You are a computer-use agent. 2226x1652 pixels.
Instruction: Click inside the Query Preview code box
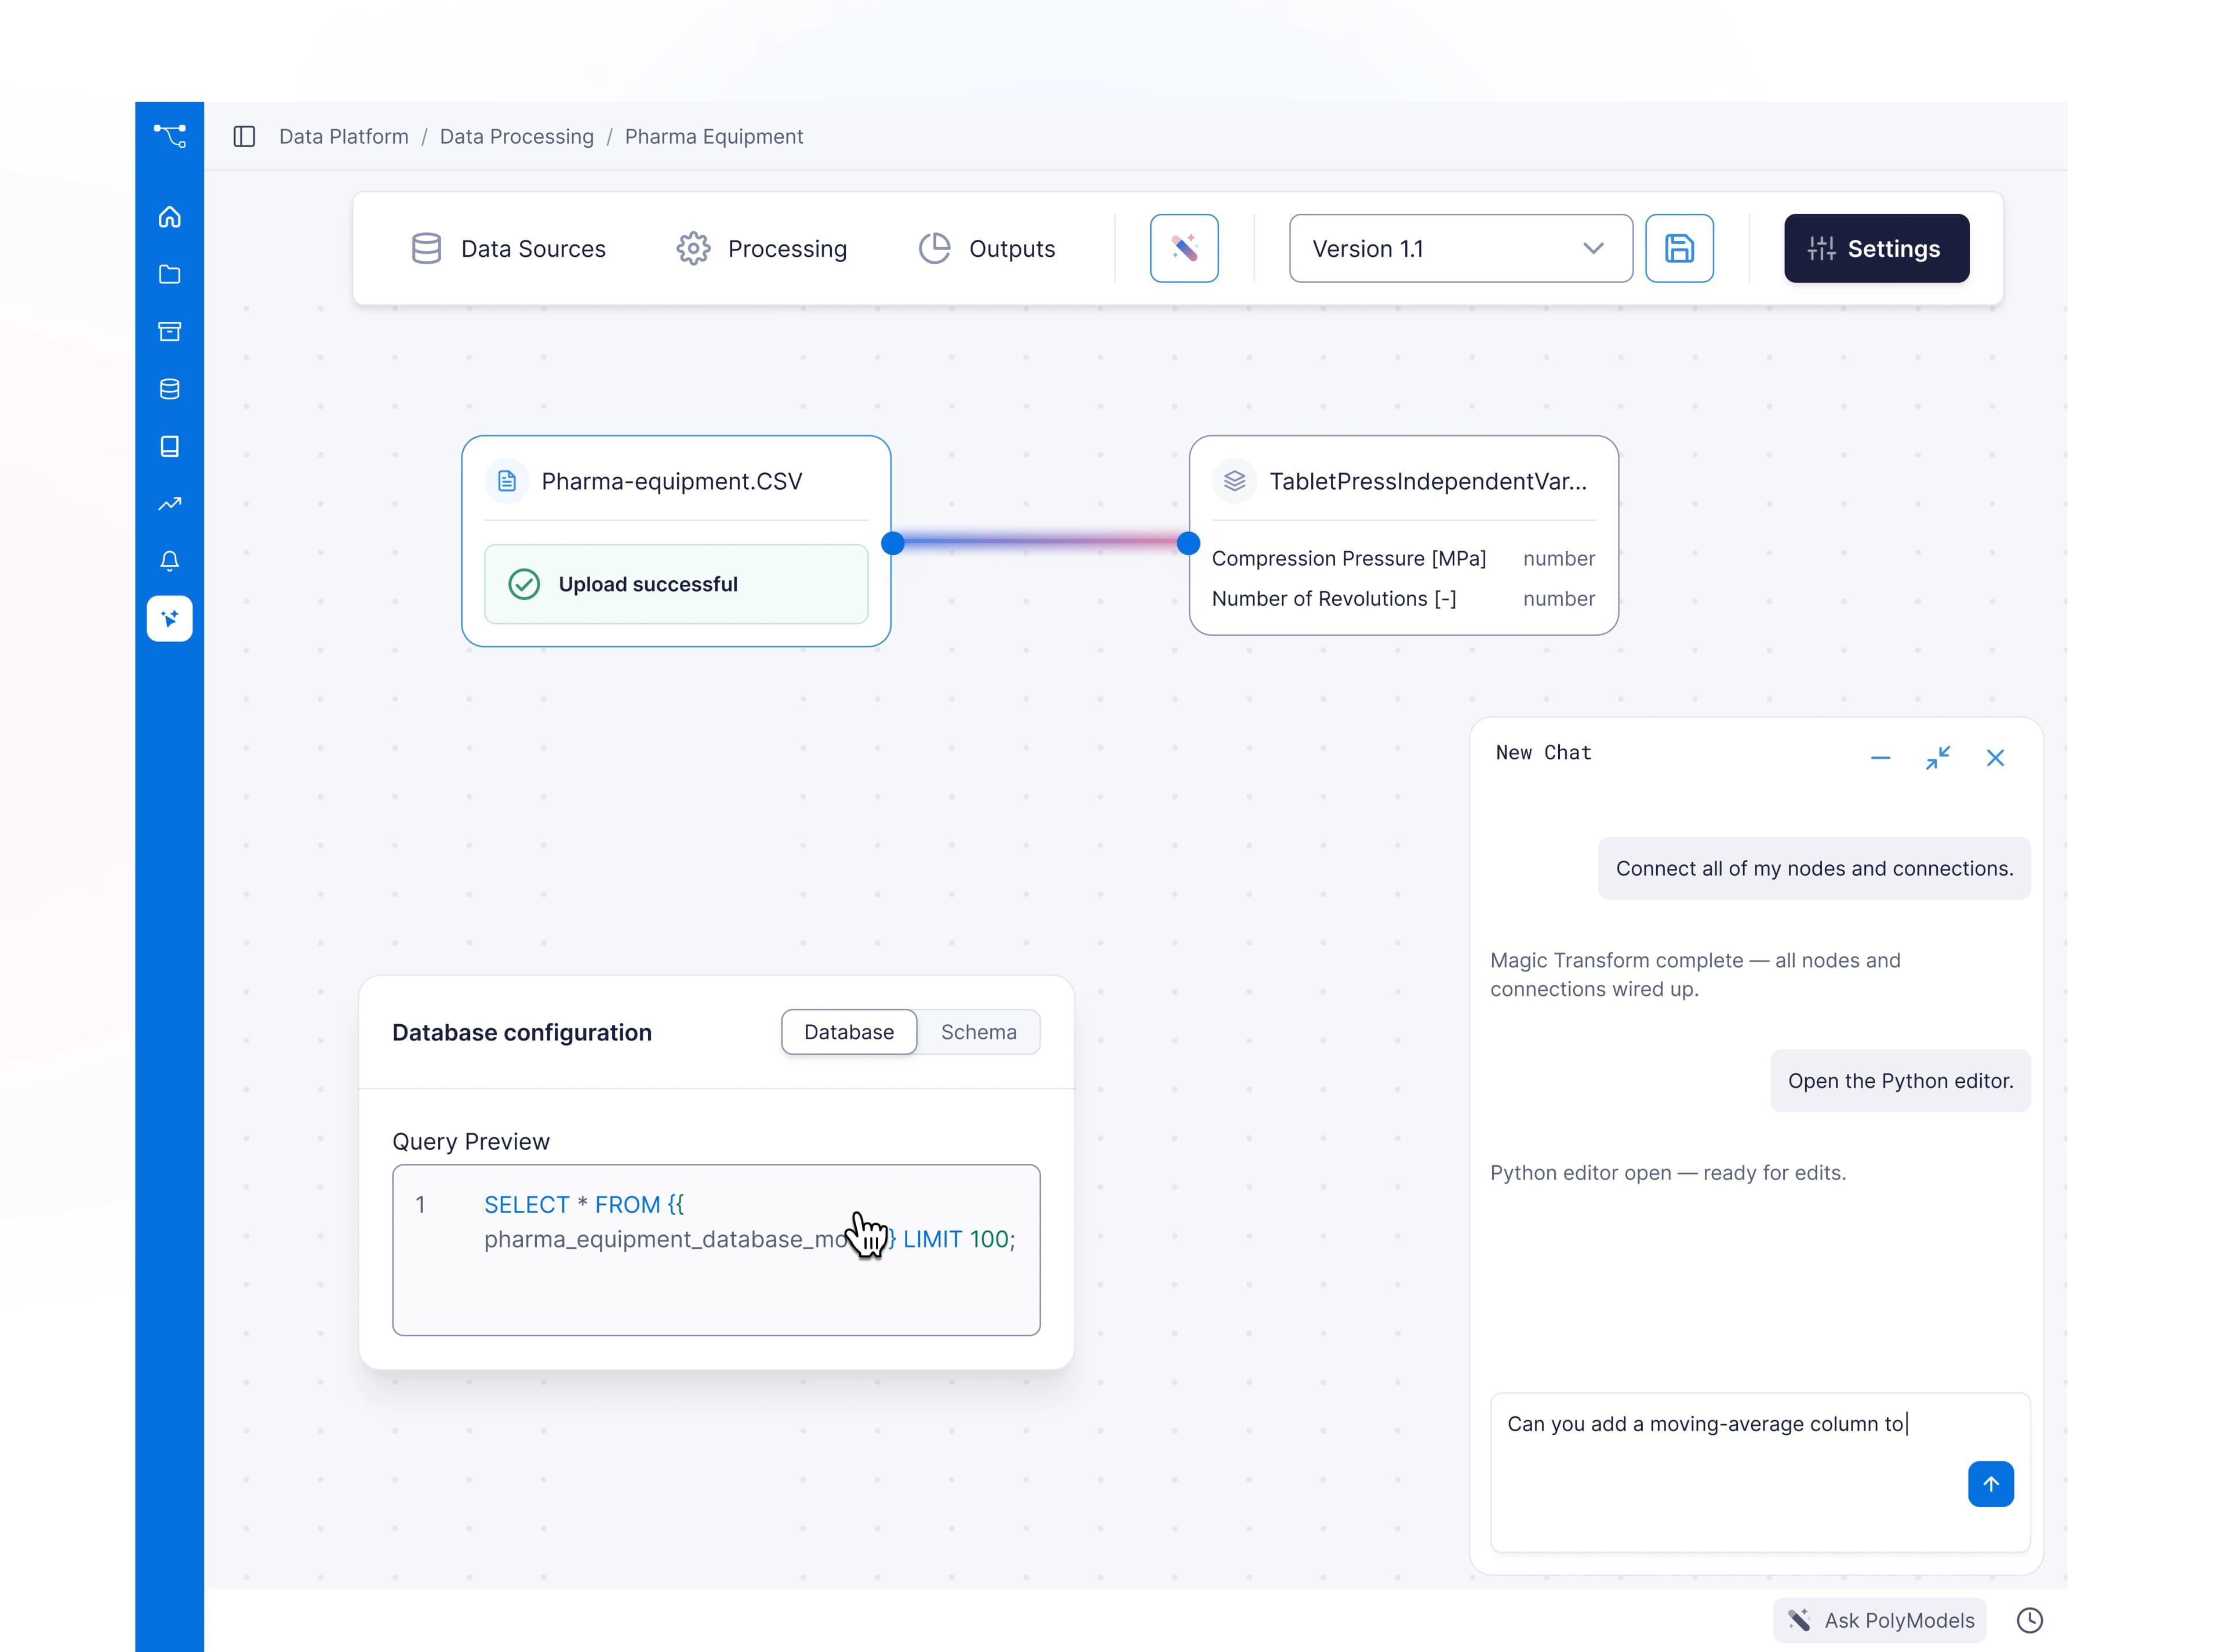tap(716, 1250)
